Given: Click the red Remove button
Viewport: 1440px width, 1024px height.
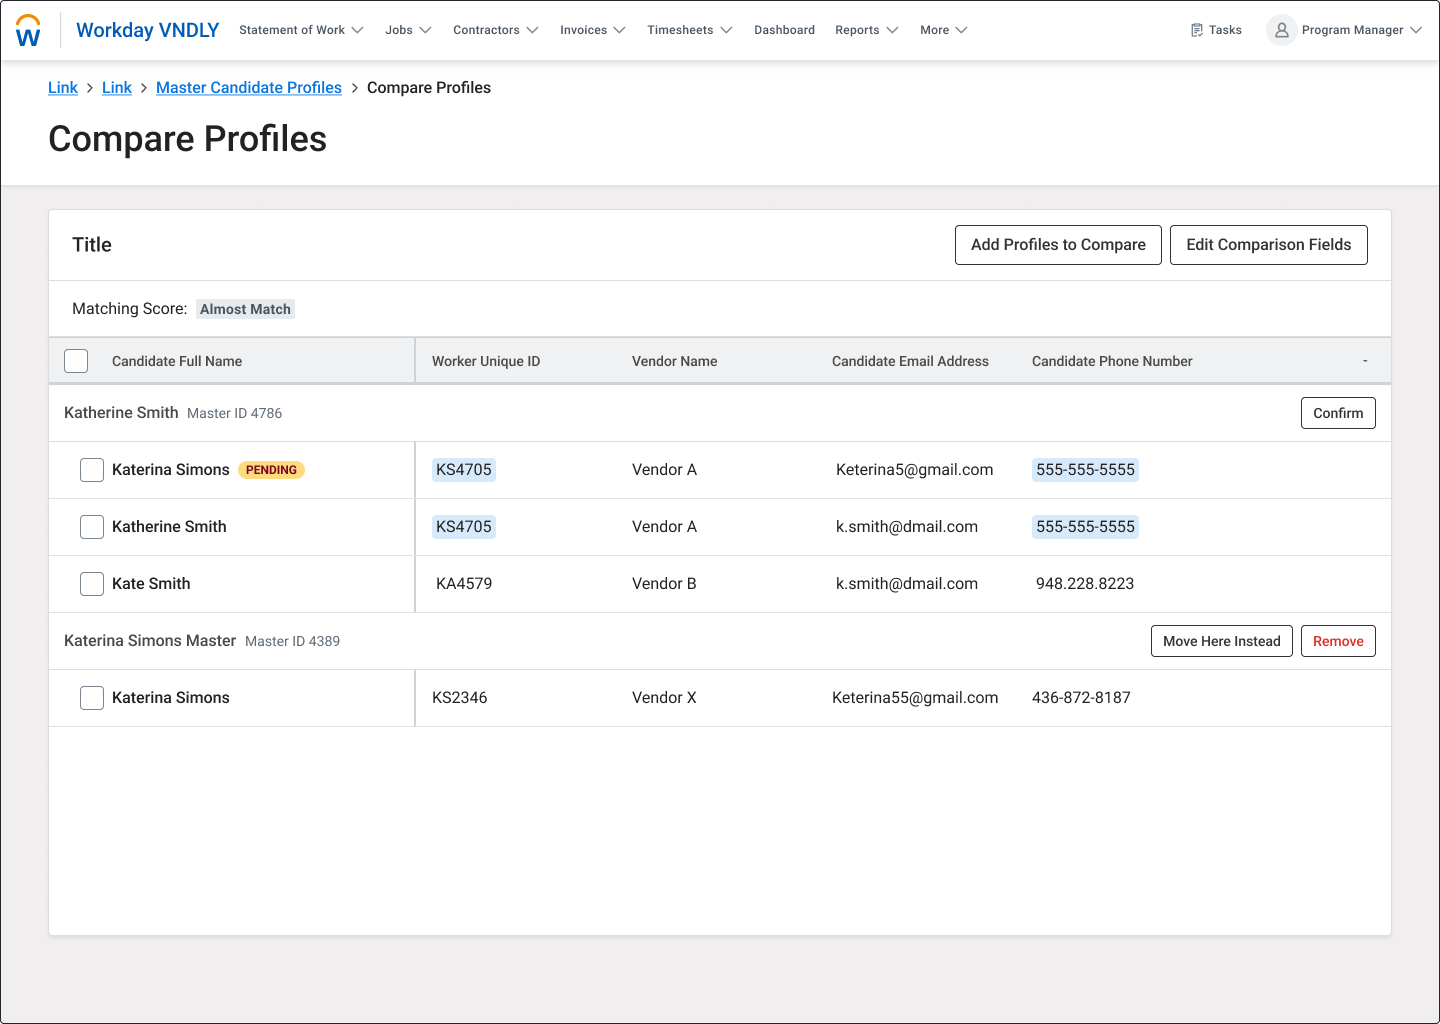Looking at the screenshot, I should (x=1338, y=641).
